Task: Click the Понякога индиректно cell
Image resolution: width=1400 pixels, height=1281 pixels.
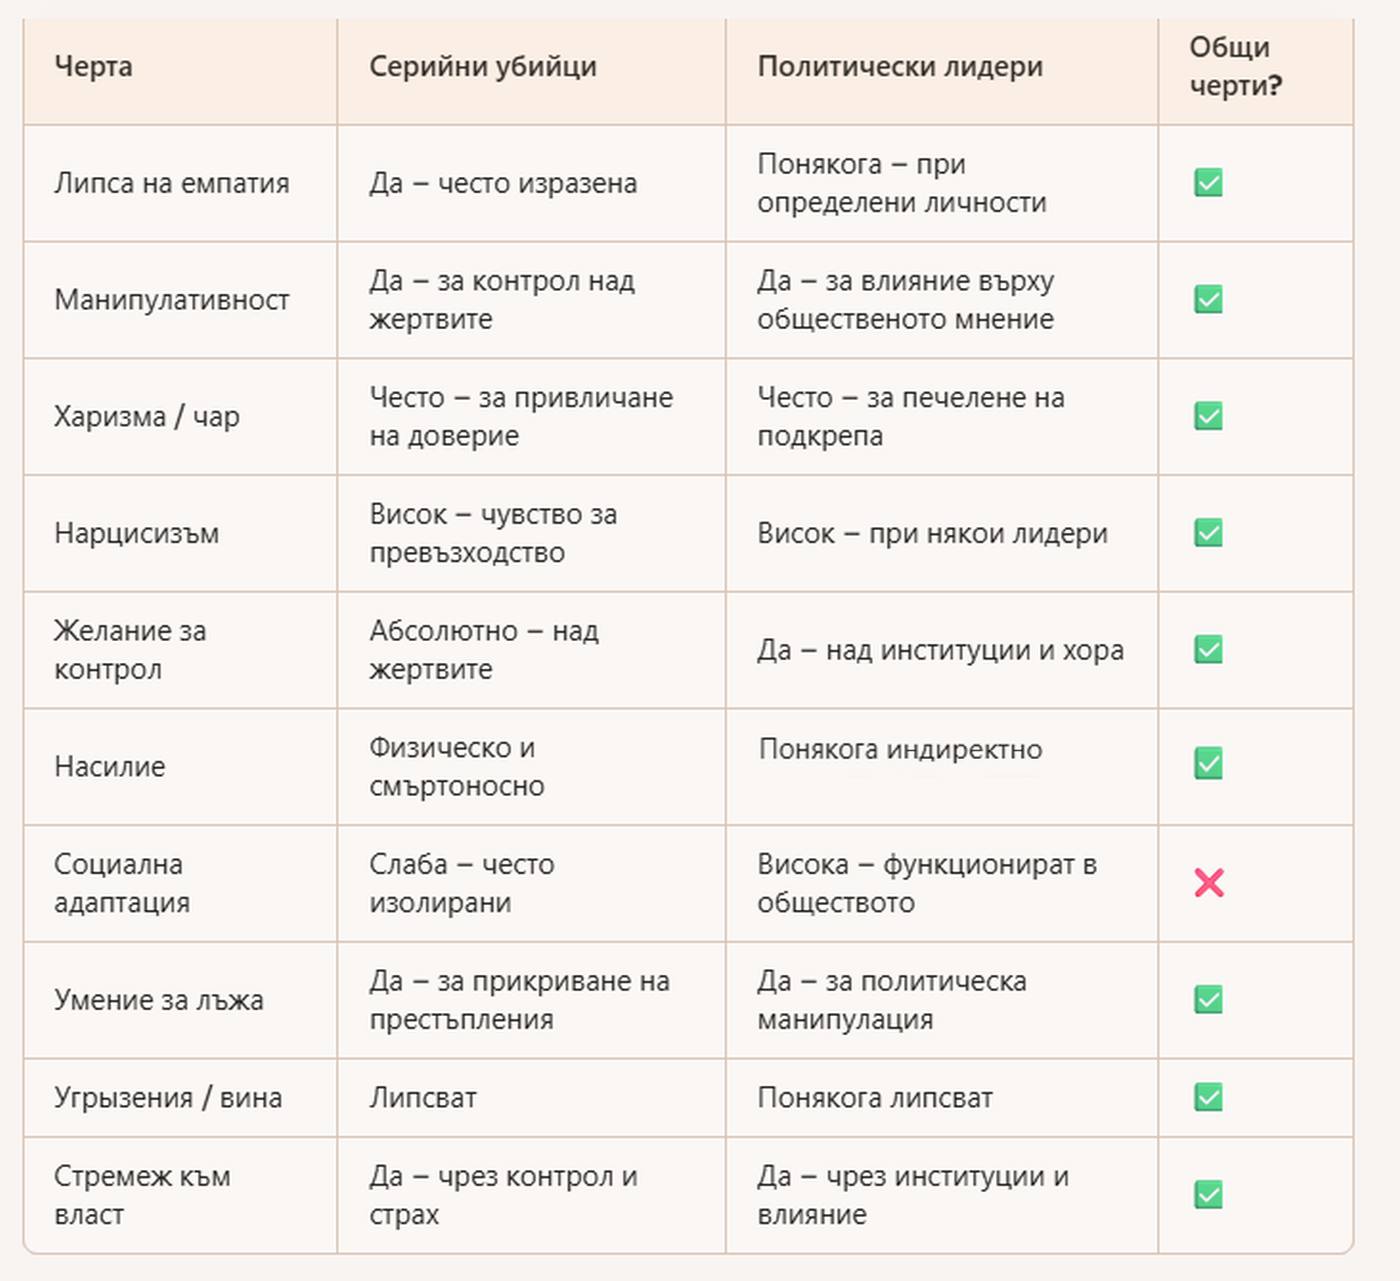Action: 900,749
